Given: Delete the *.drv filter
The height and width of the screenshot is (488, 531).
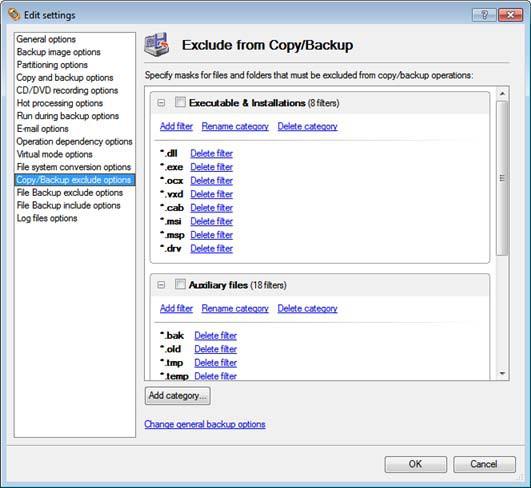Looking at the screenshot, I should click(x=212, y=249).
